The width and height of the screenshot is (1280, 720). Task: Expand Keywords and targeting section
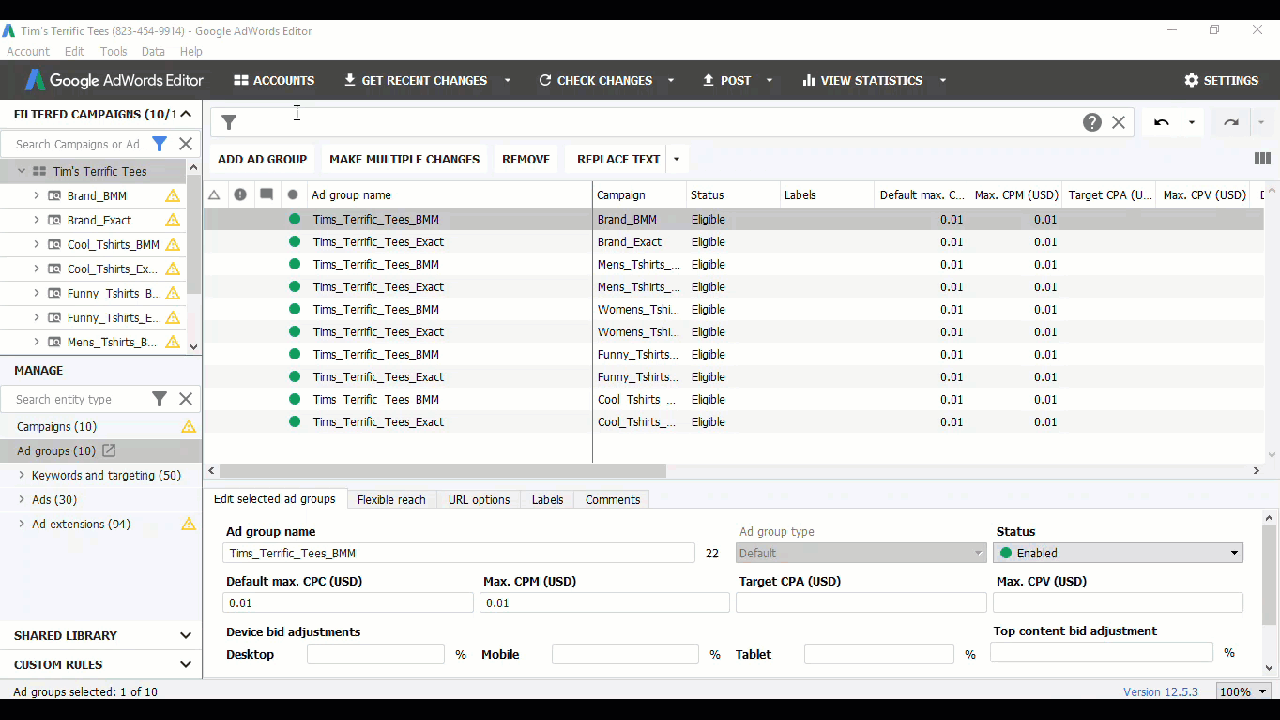click(x=22, y=476)
